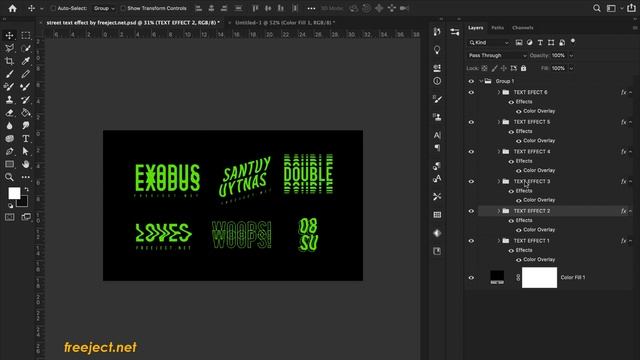The height and width of the screenshot is (360, 640).
Task: Select the Paint Bucket tool
Action: 26,113
